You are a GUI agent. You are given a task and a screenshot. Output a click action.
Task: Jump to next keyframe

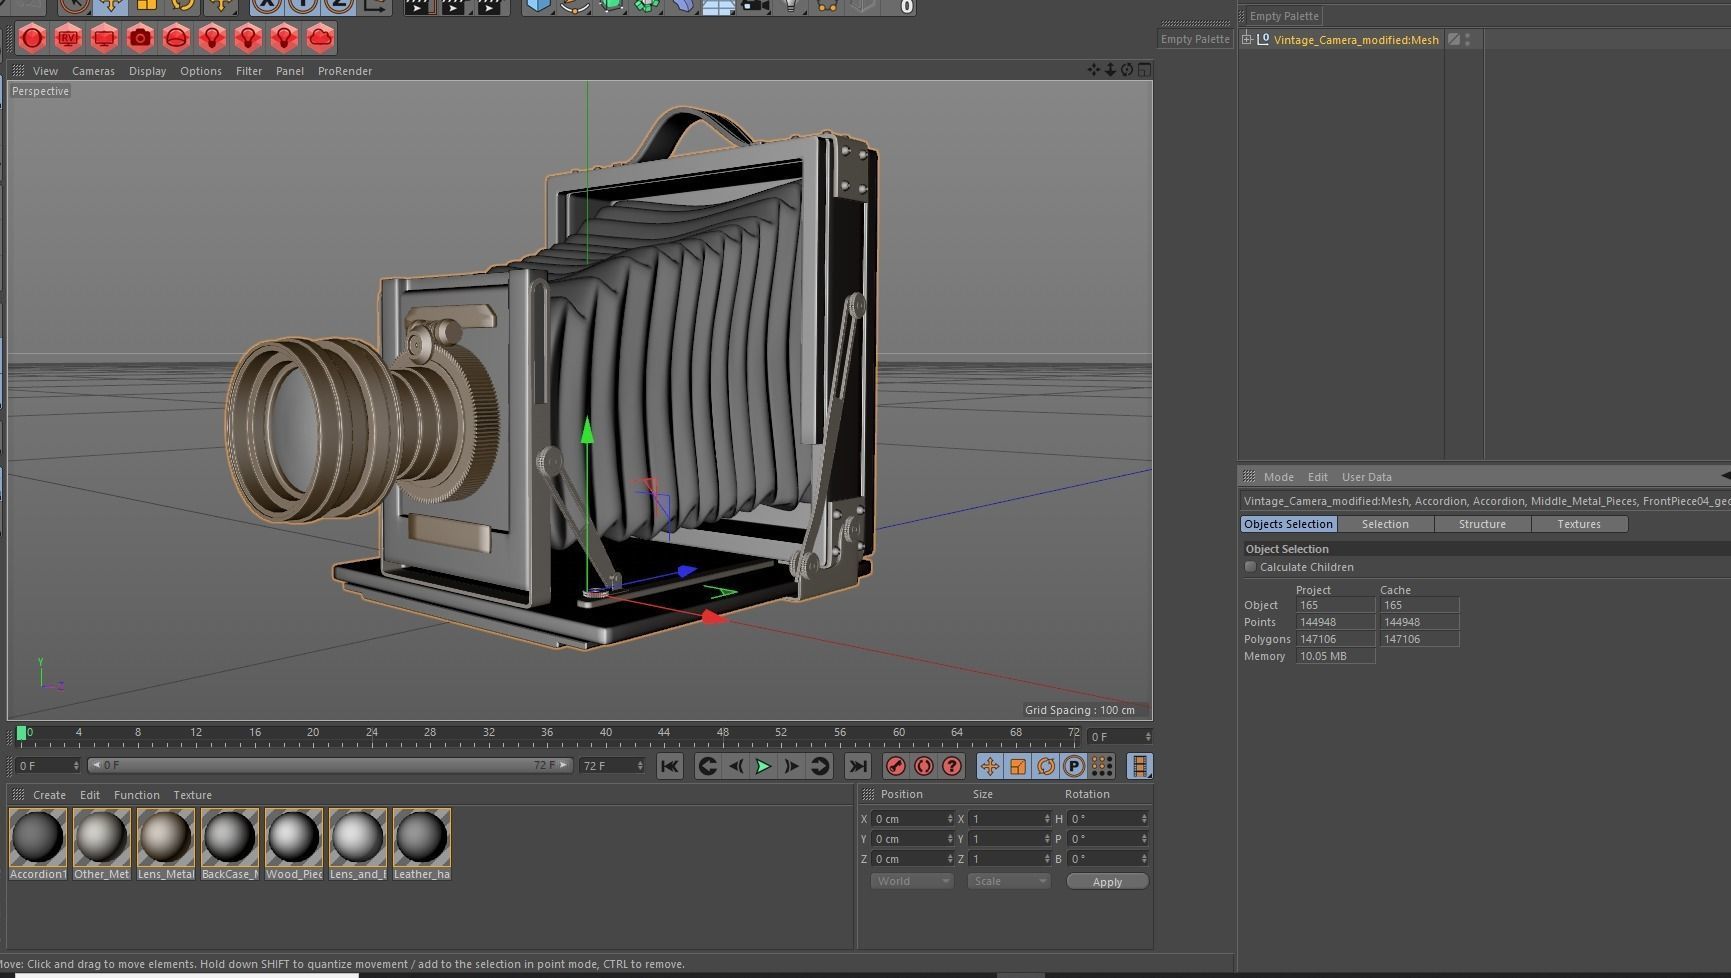(x=819, y=766)
